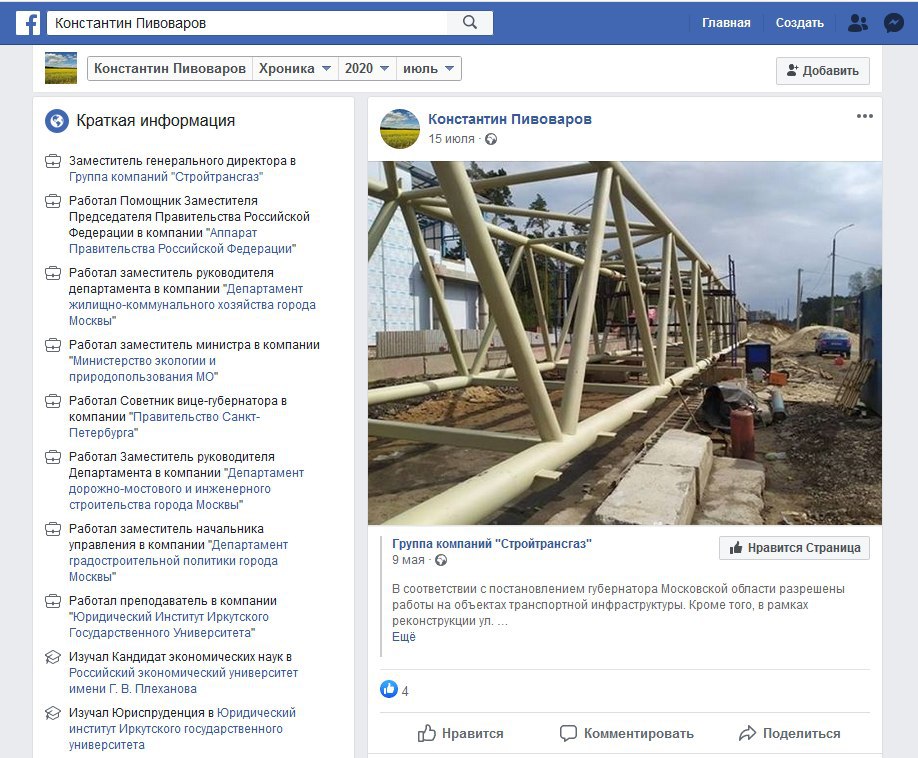Click the globe icon next to 9 мая
Screen dimensions: 918x758
(441, 560)
